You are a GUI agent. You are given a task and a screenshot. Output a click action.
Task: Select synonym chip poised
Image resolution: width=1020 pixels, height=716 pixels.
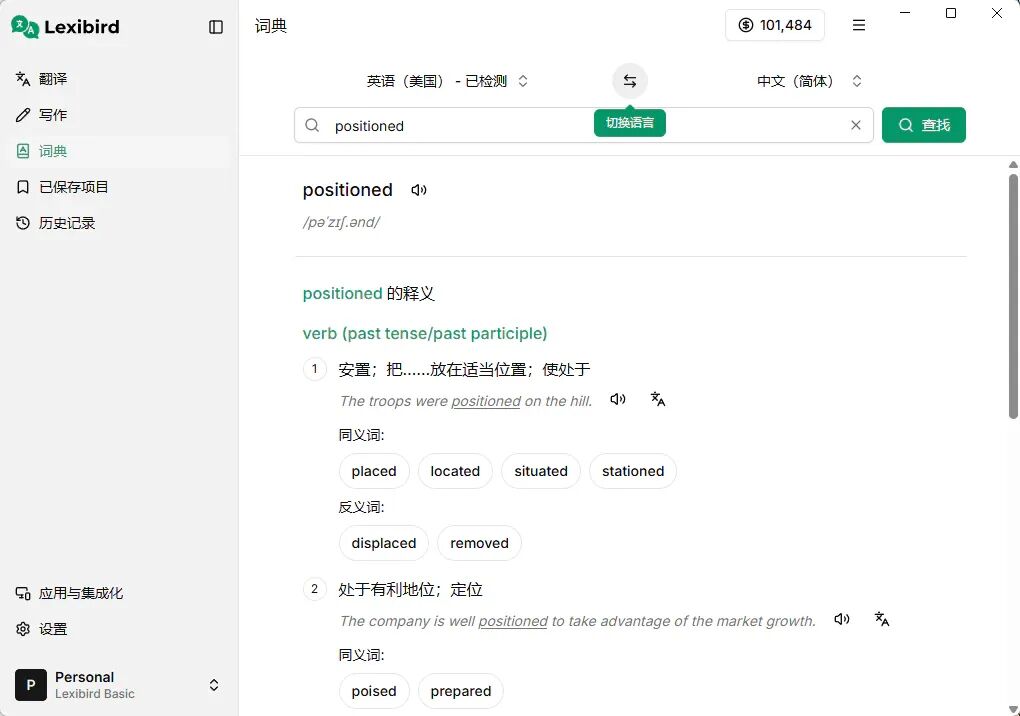374,691
